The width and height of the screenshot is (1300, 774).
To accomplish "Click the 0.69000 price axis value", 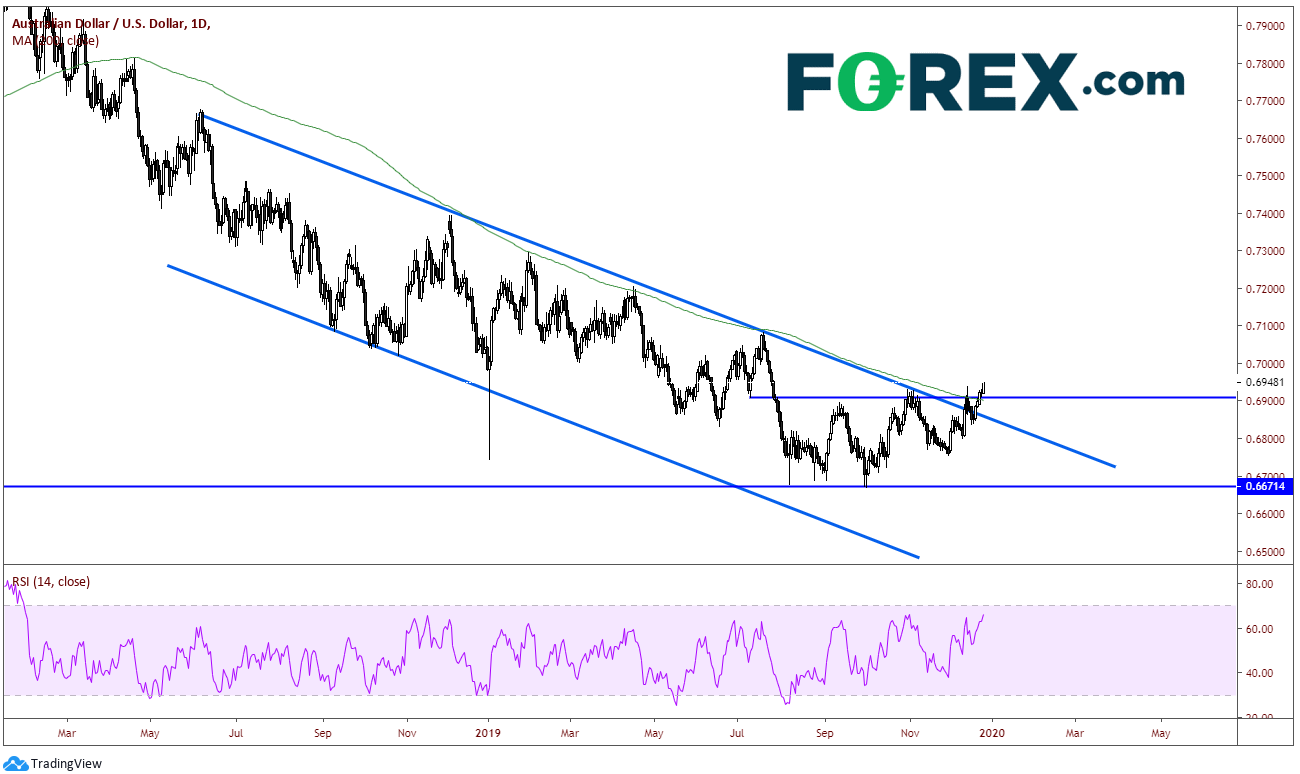I will point(1266,401).
